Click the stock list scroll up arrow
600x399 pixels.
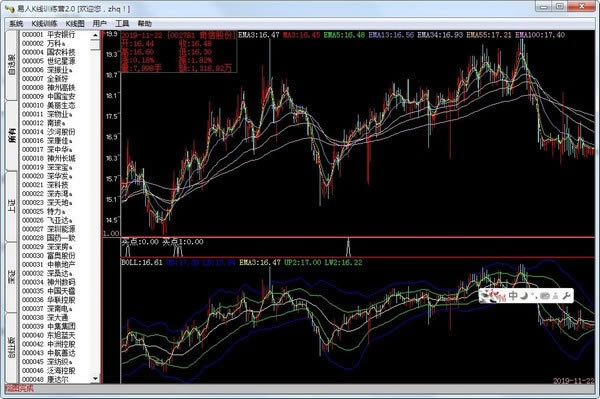95,35
